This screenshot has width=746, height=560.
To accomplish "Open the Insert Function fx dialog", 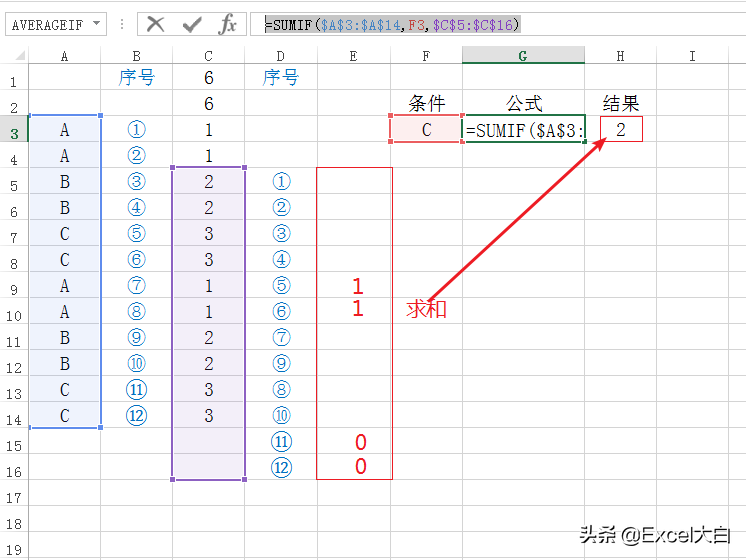I will [x=227, y=24].
